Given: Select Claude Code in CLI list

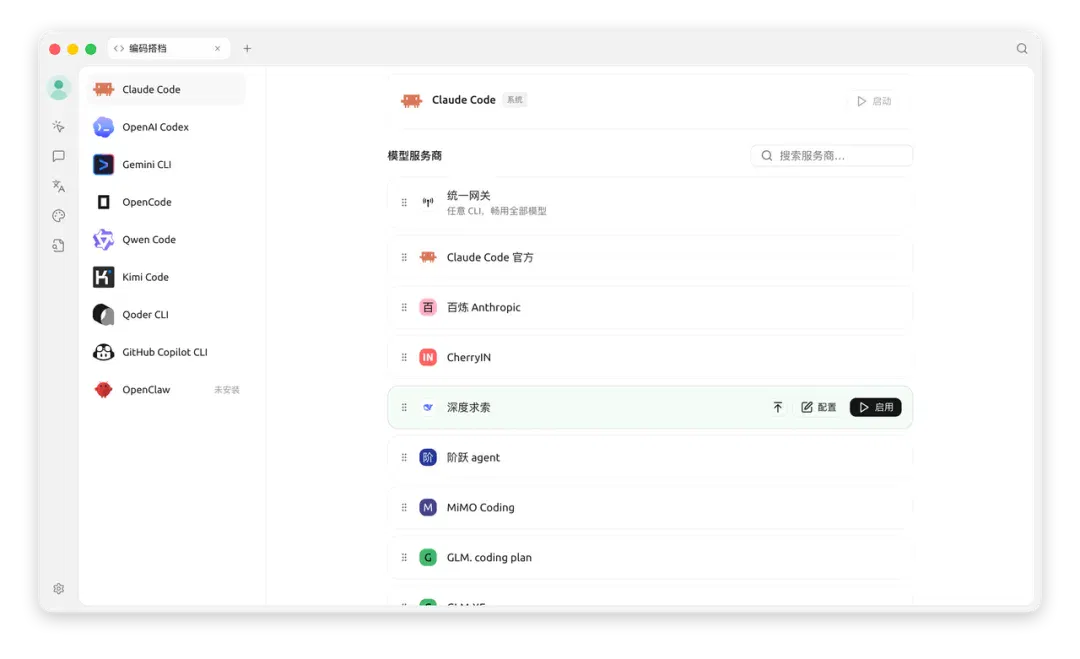Looking at the screenshot, I should coord(166,90).
